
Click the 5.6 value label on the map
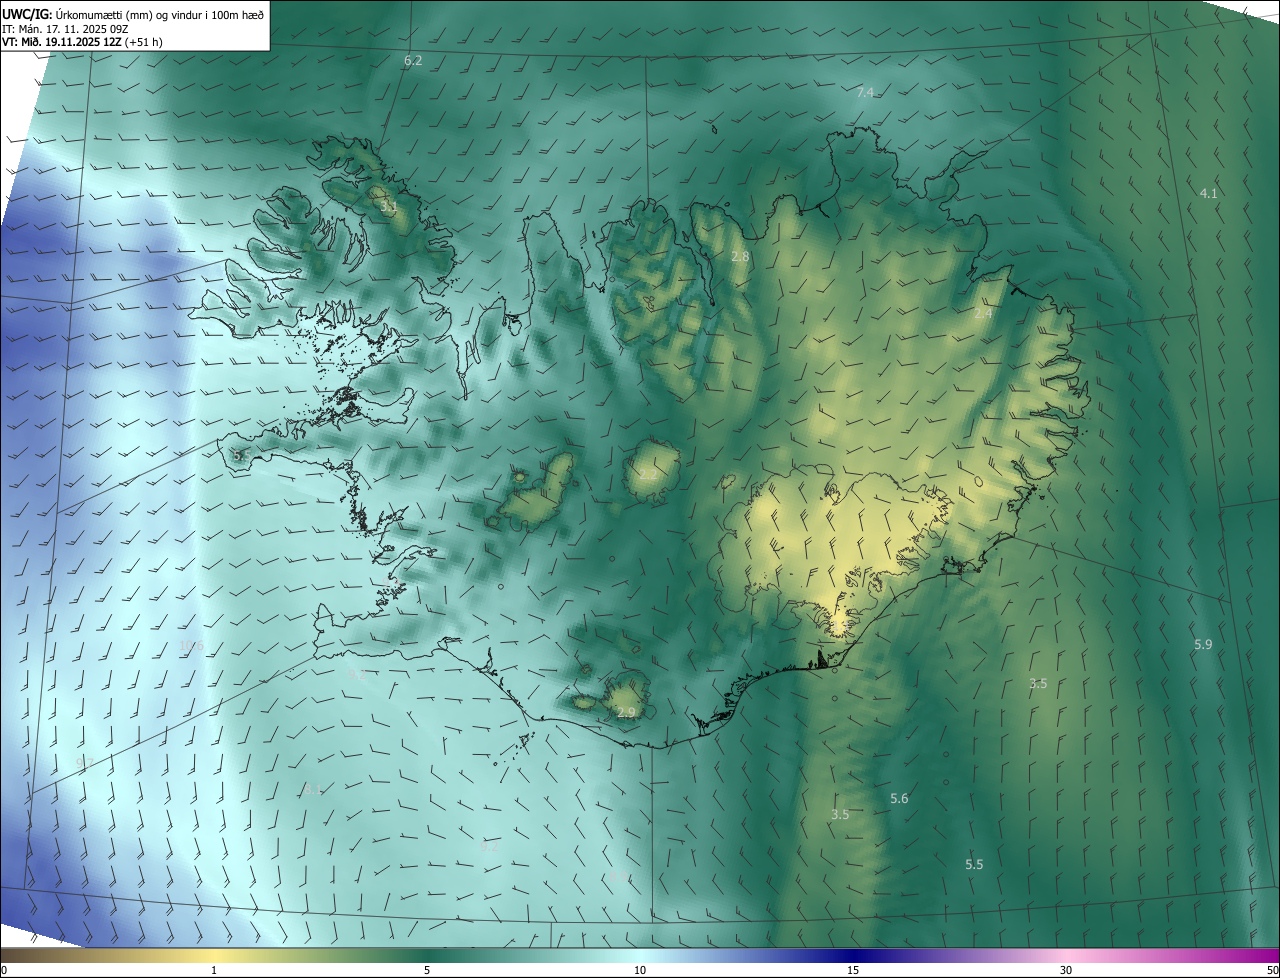tap(899, 798)
